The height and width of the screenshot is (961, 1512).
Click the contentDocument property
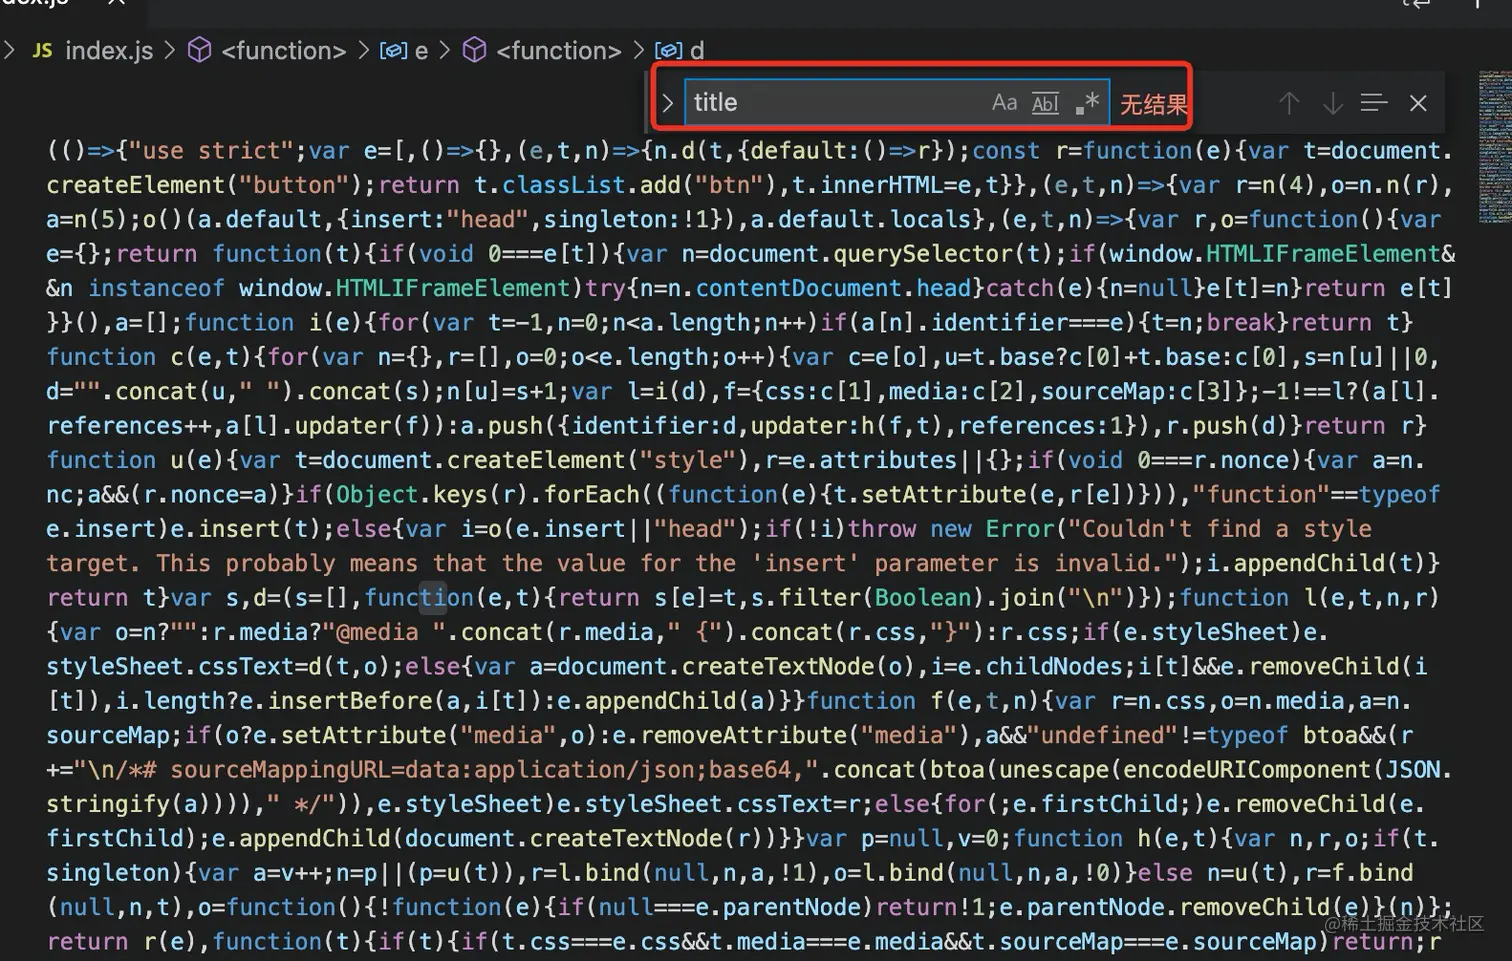pos(799,288)
